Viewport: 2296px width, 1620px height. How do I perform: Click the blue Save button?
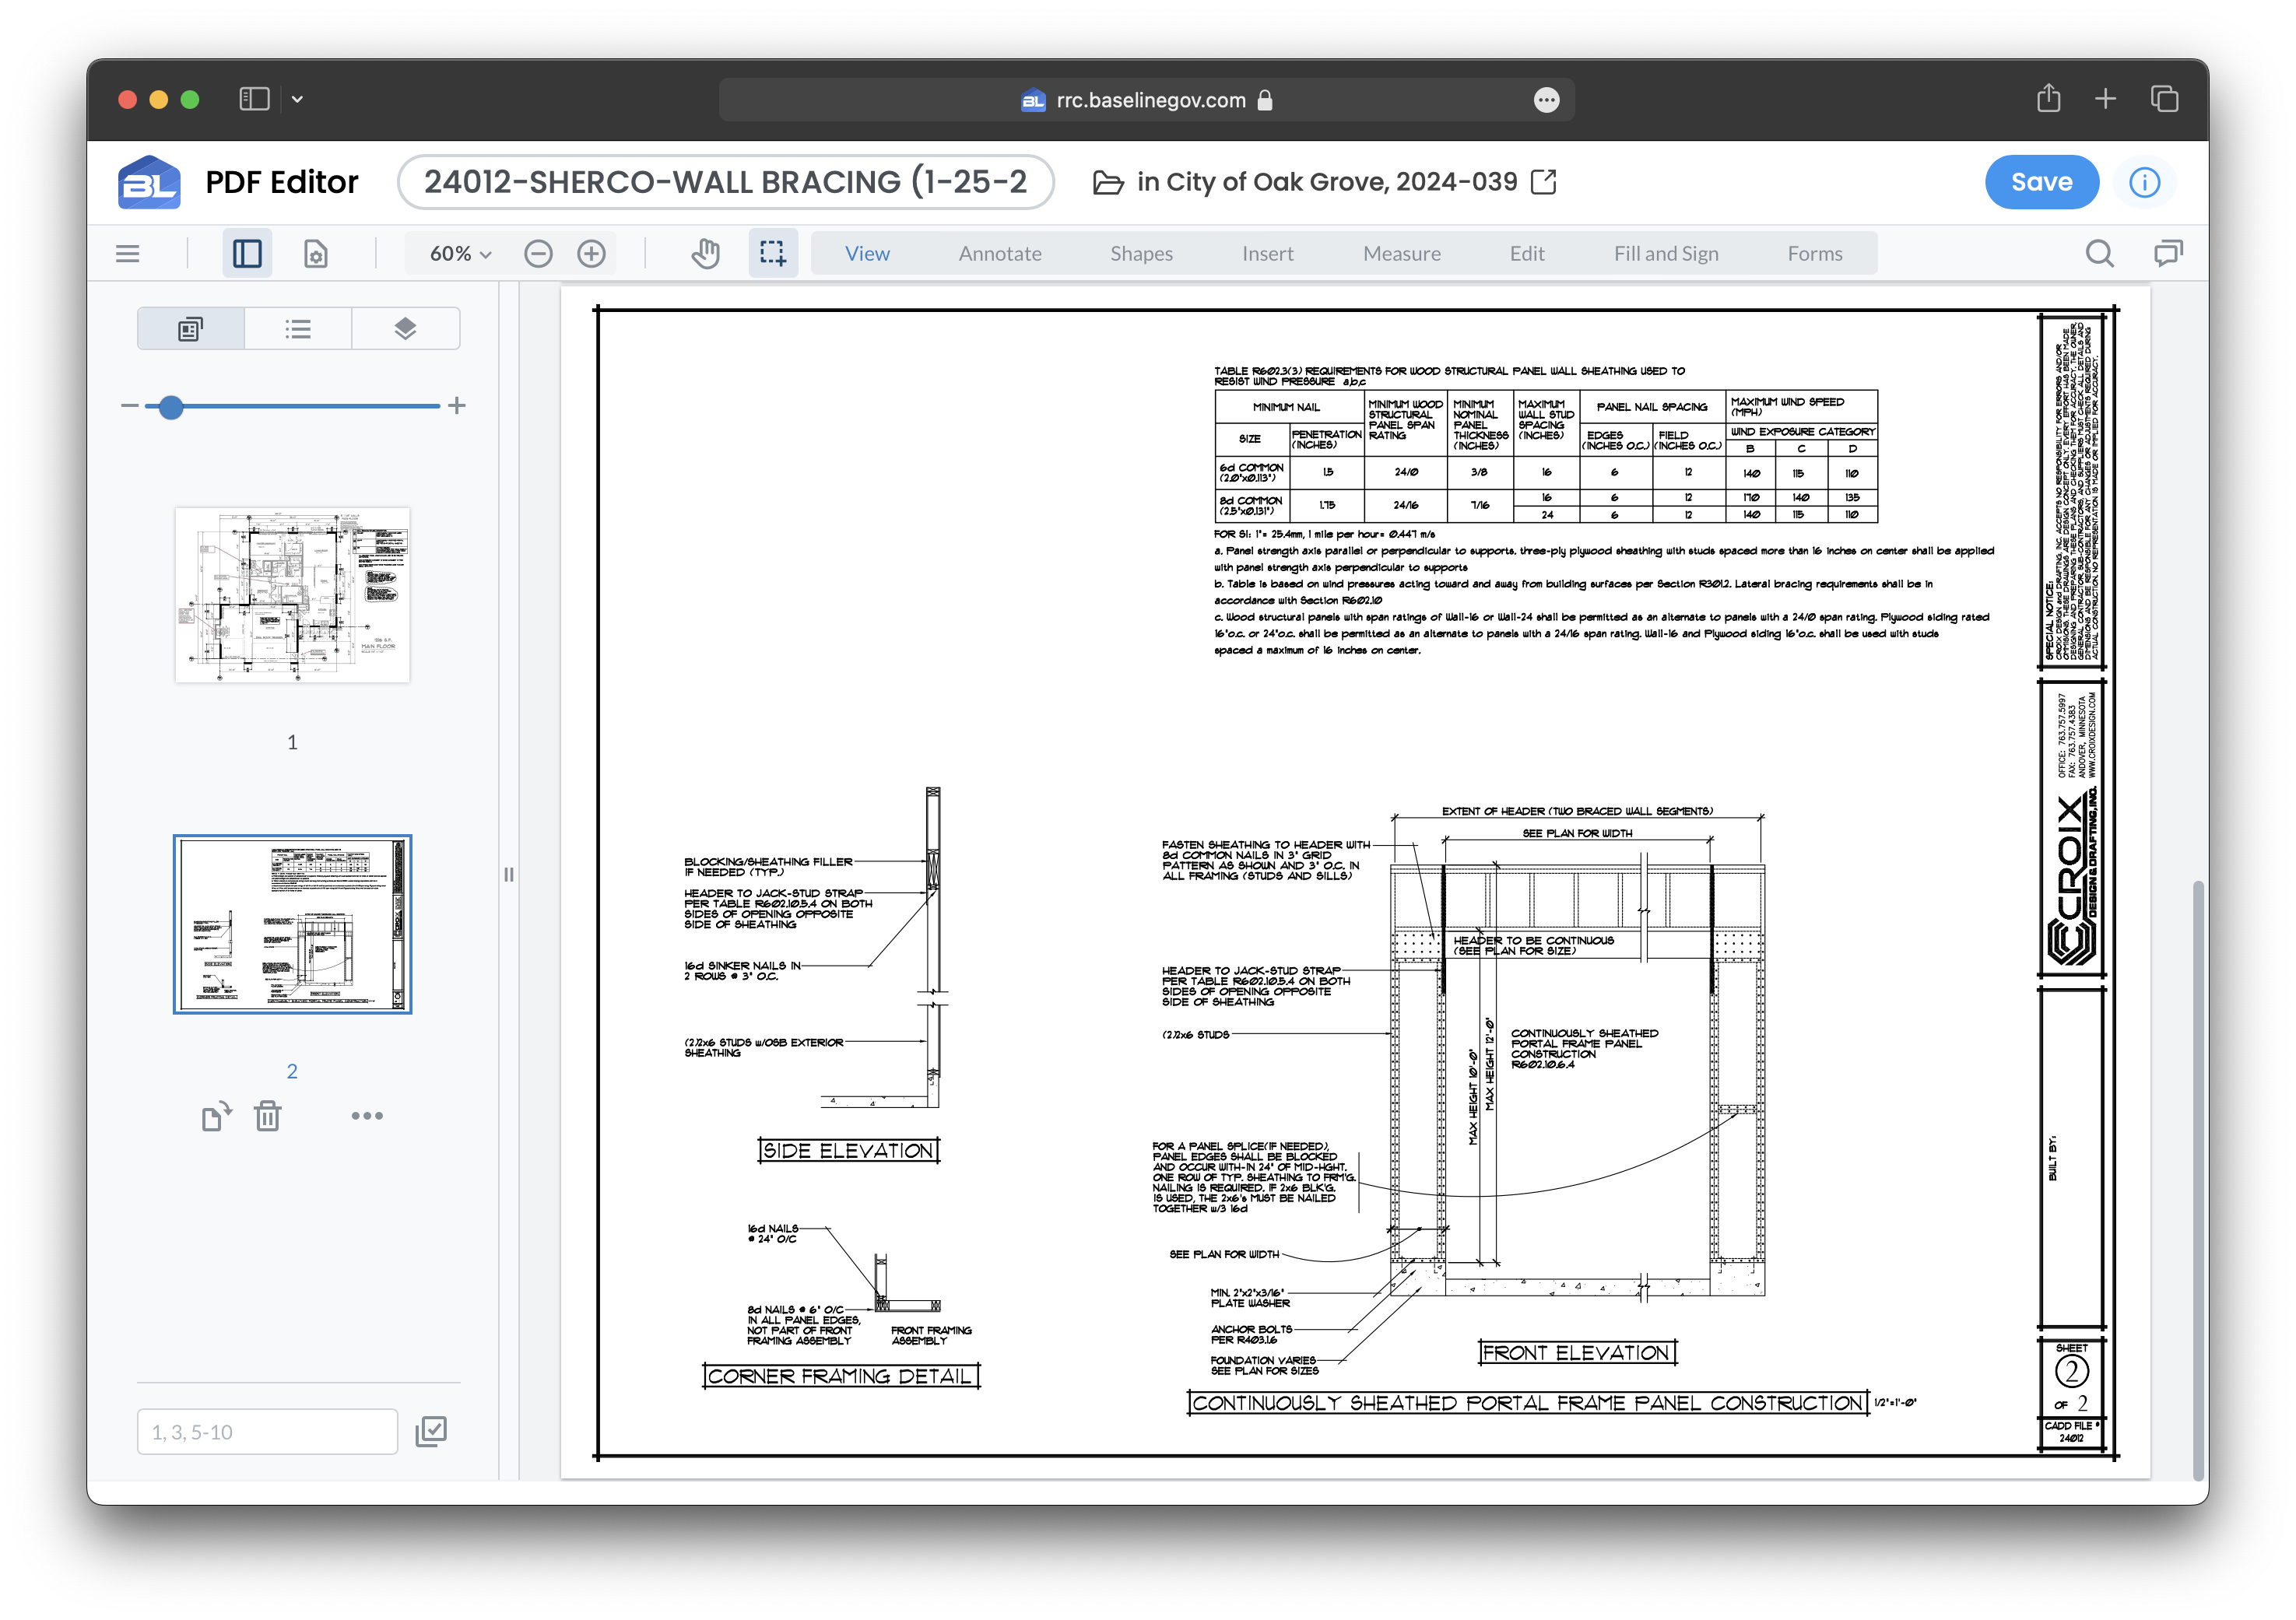pos(2041,182)
